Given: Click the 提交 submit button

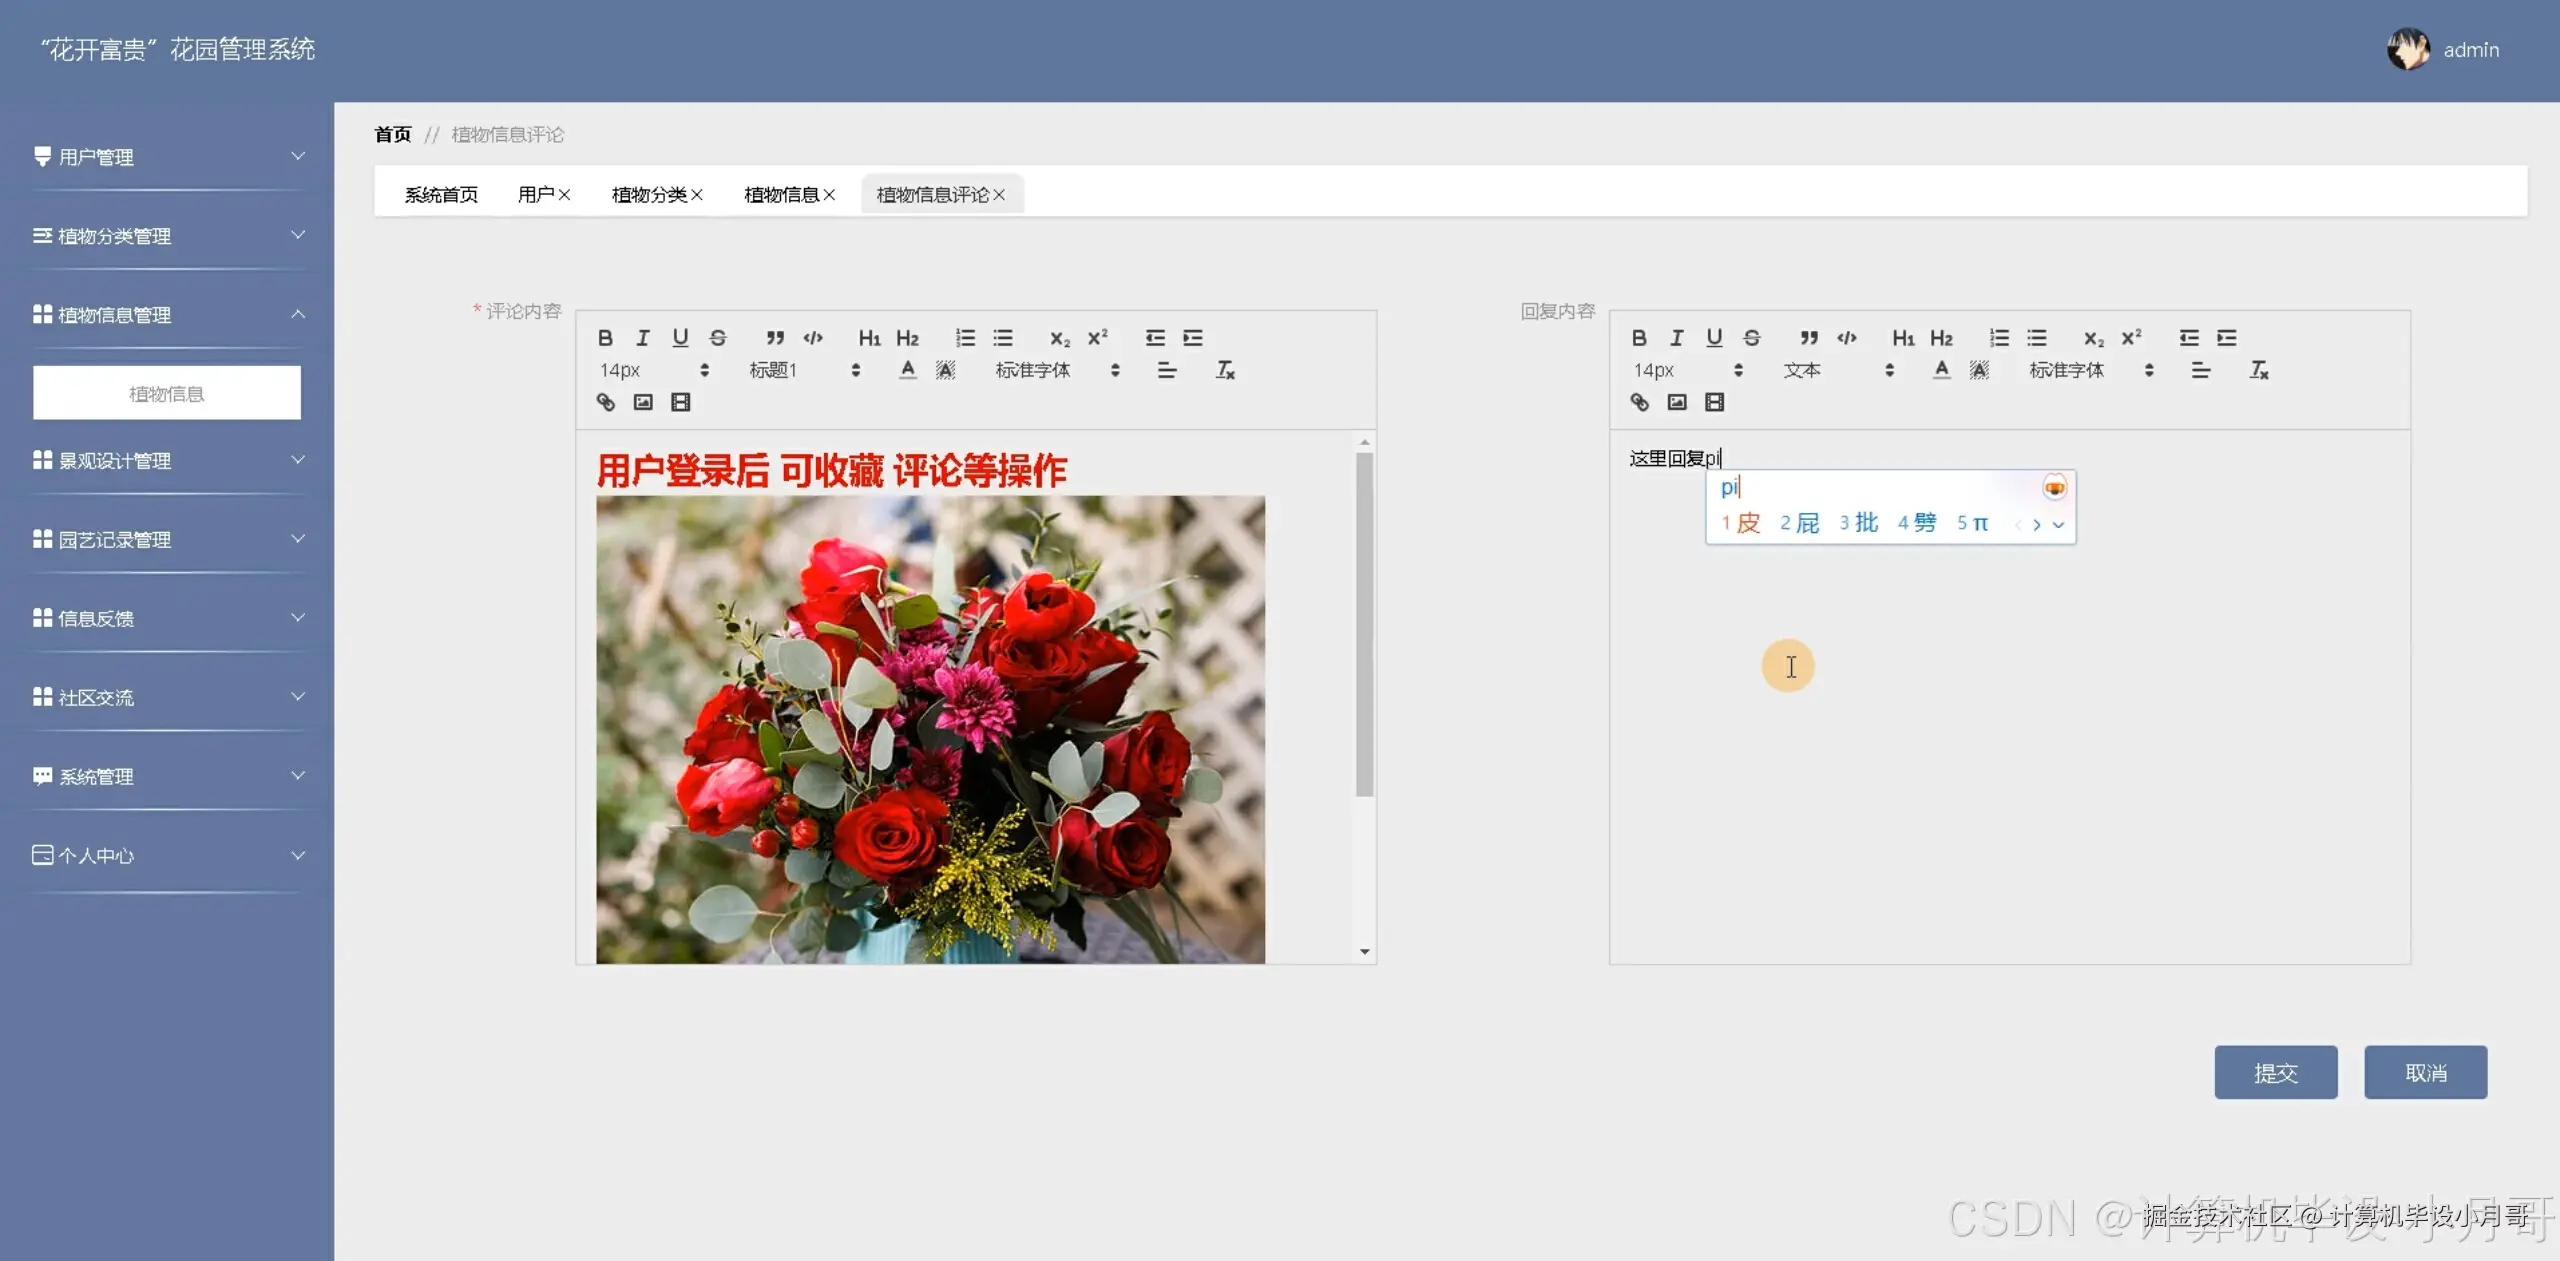Looking at the screenshot, I should point(2275,1073).
